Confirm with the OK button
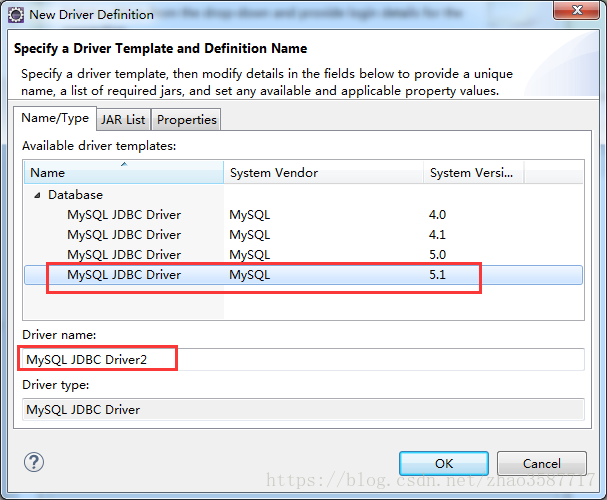This screenshot has height=500, width=607. 444,463
